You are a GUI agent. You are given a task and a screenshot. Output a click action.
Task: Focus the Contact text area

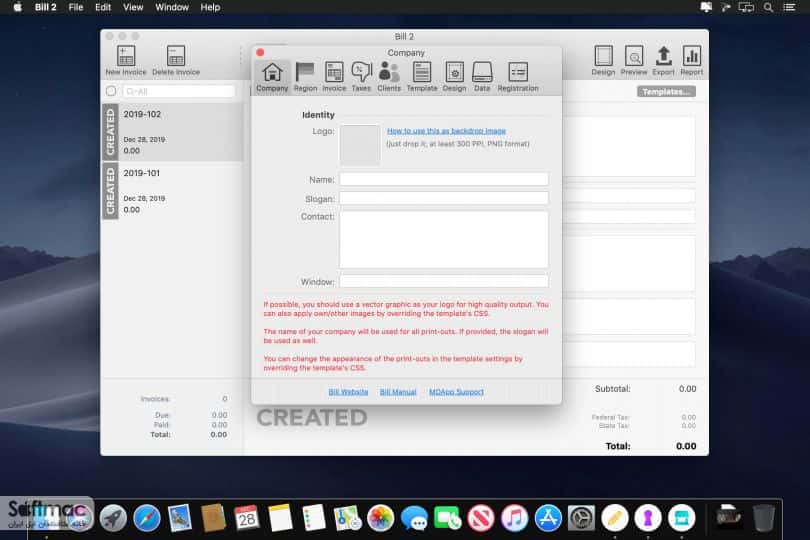444,239
